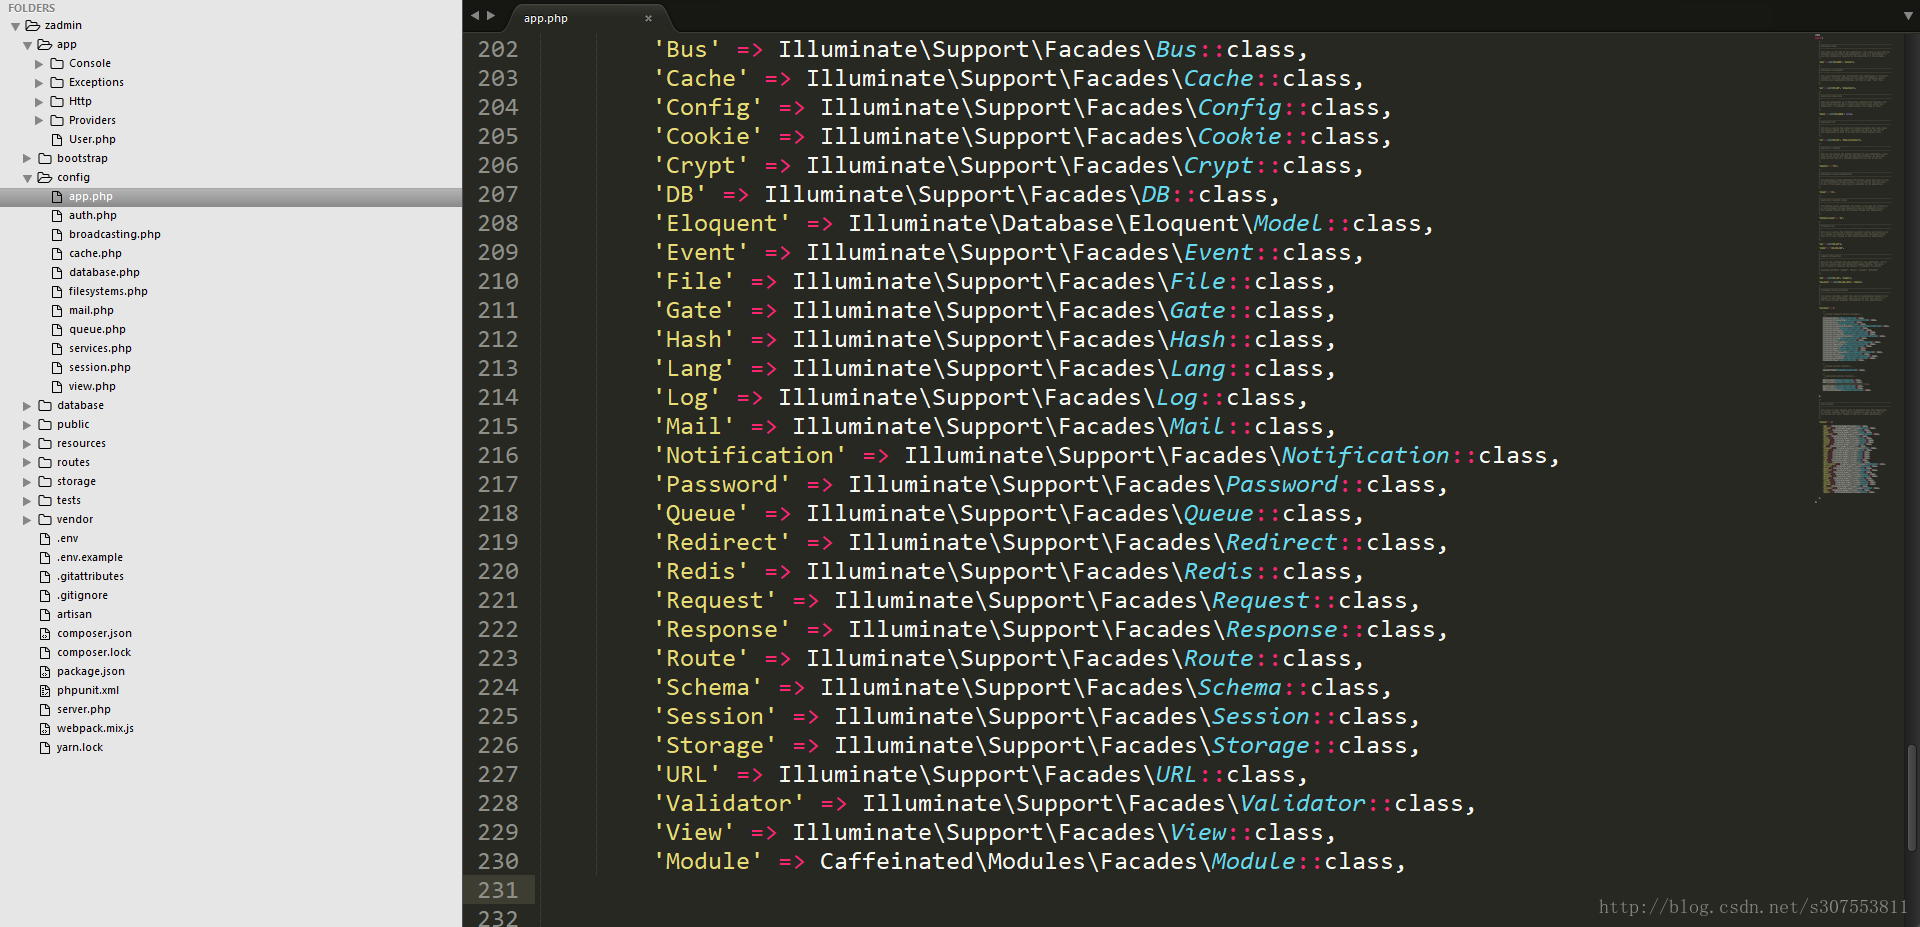This screenshot has width=1920, height=927.
Task: Close the app.php tab
Action: [648, 18]
